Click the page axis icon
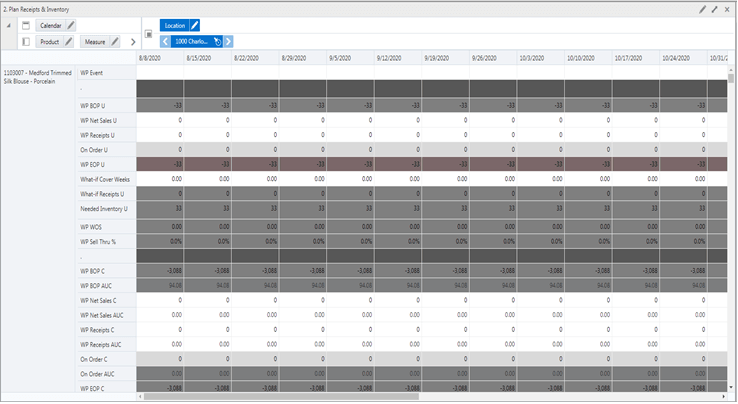 [x=149, y=34]
